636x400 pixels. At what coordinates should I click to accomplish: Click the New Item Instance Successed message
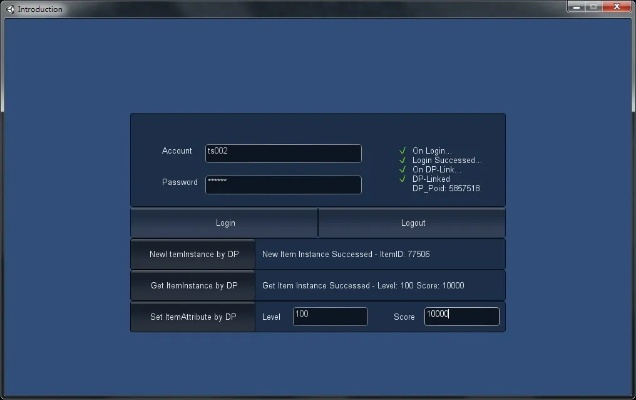346,254
